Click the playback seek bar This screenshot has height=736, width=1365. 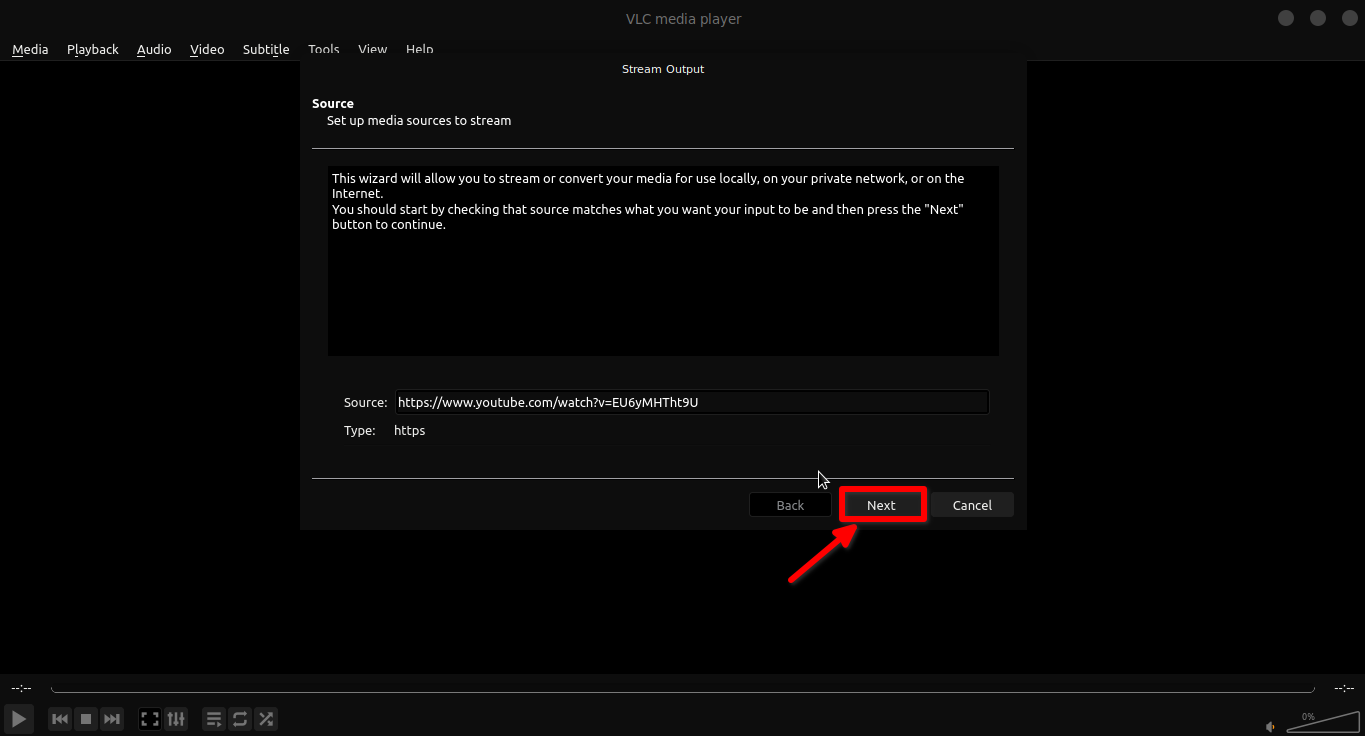[682, 689]
